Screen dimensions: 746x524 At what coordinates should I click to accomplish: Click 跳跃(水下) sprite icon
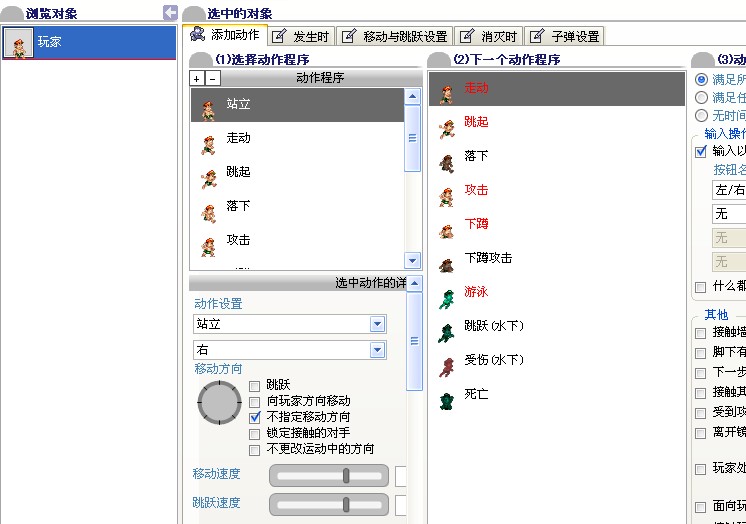click(x=446, y=333)
